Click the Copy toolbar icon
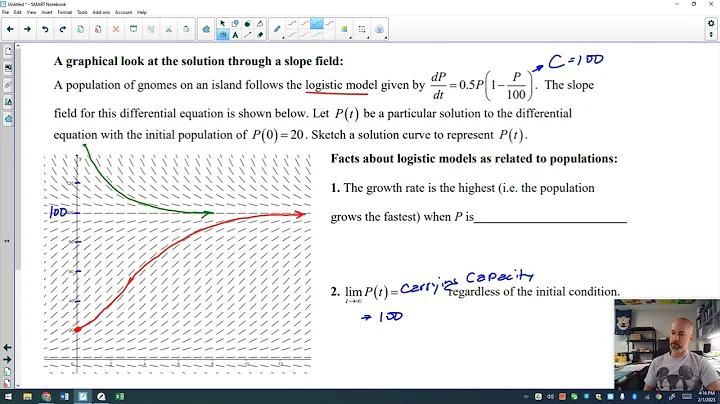The height and width of the screenshot is (404, 720). pos(151,29)
